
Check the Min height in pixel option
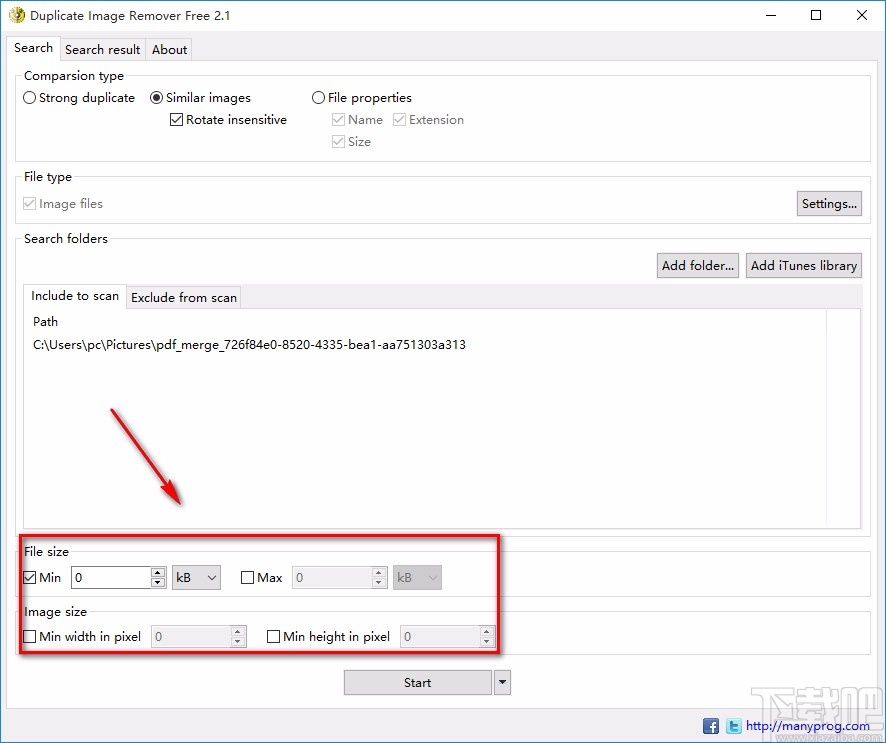tap(273, 636)
